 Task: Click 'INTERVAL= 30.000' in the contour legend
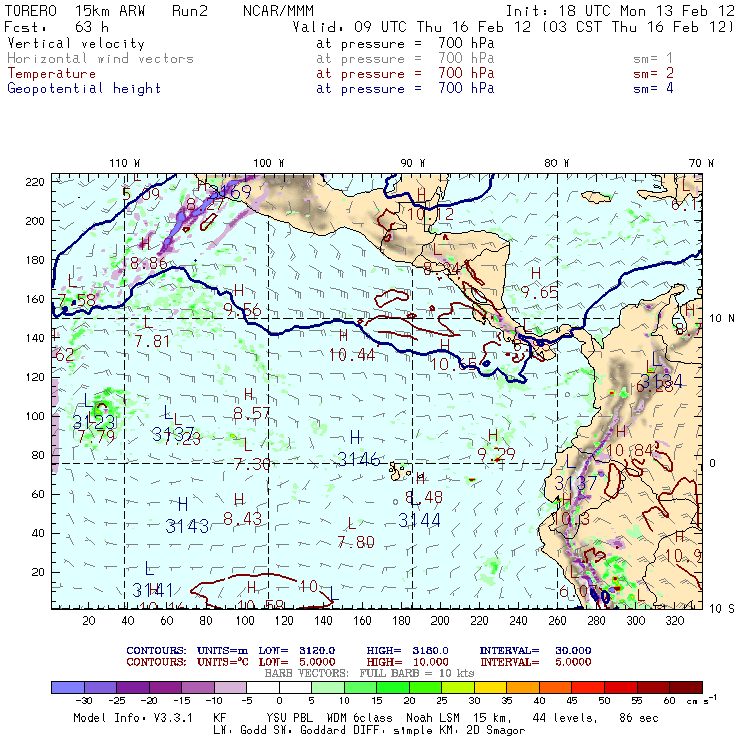point(536,651)
